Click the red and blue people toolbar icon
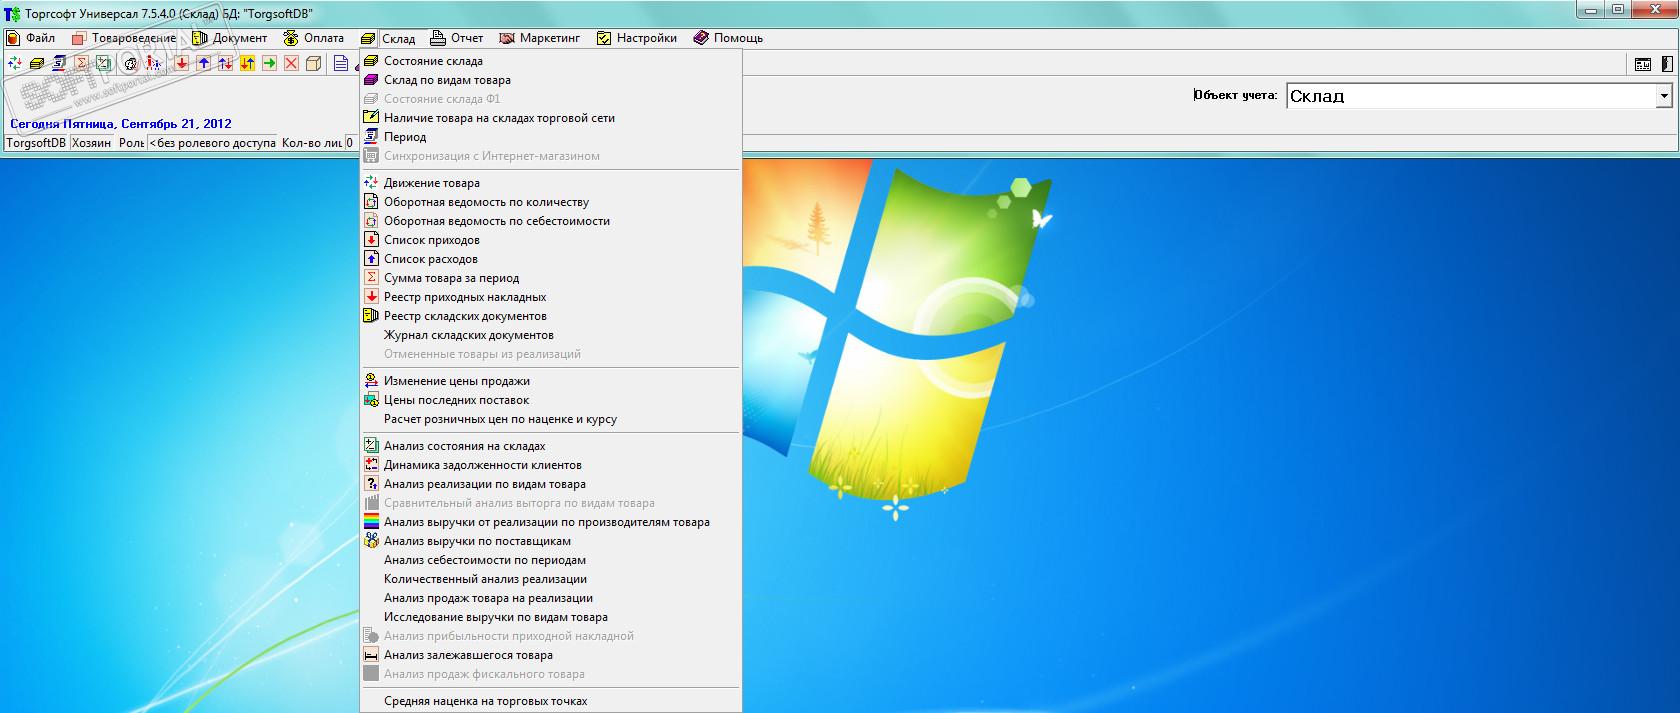The width and height of the screenshot is (1680, 713). point(153,63)
